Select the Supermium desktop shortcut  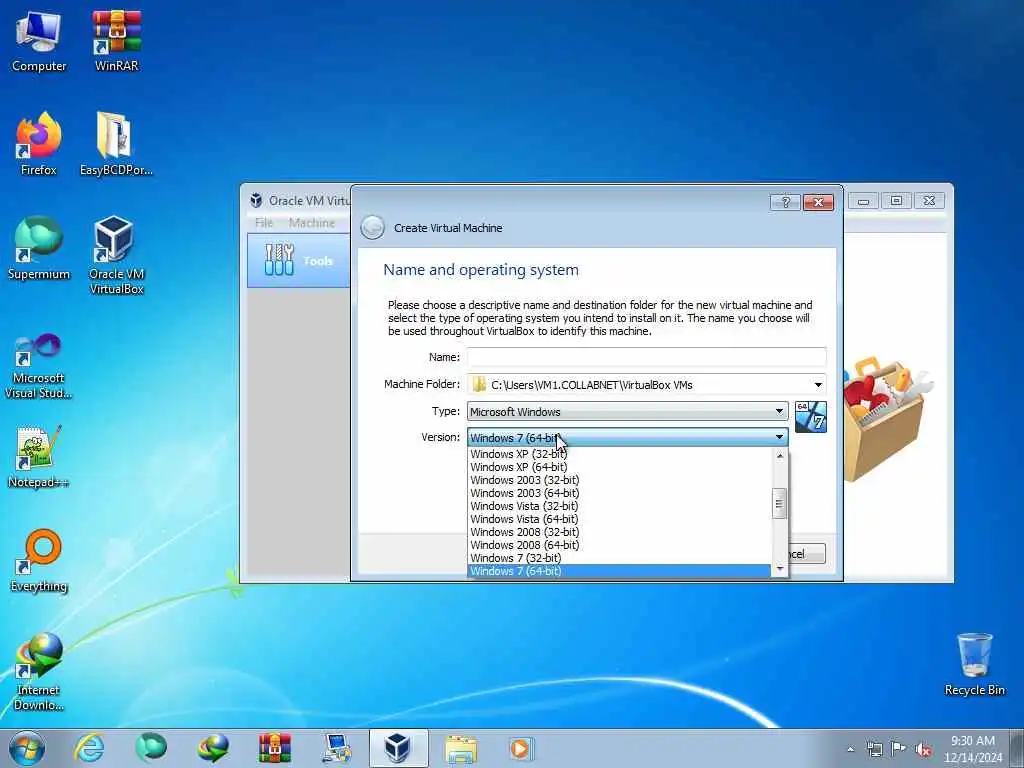[39, 248]
